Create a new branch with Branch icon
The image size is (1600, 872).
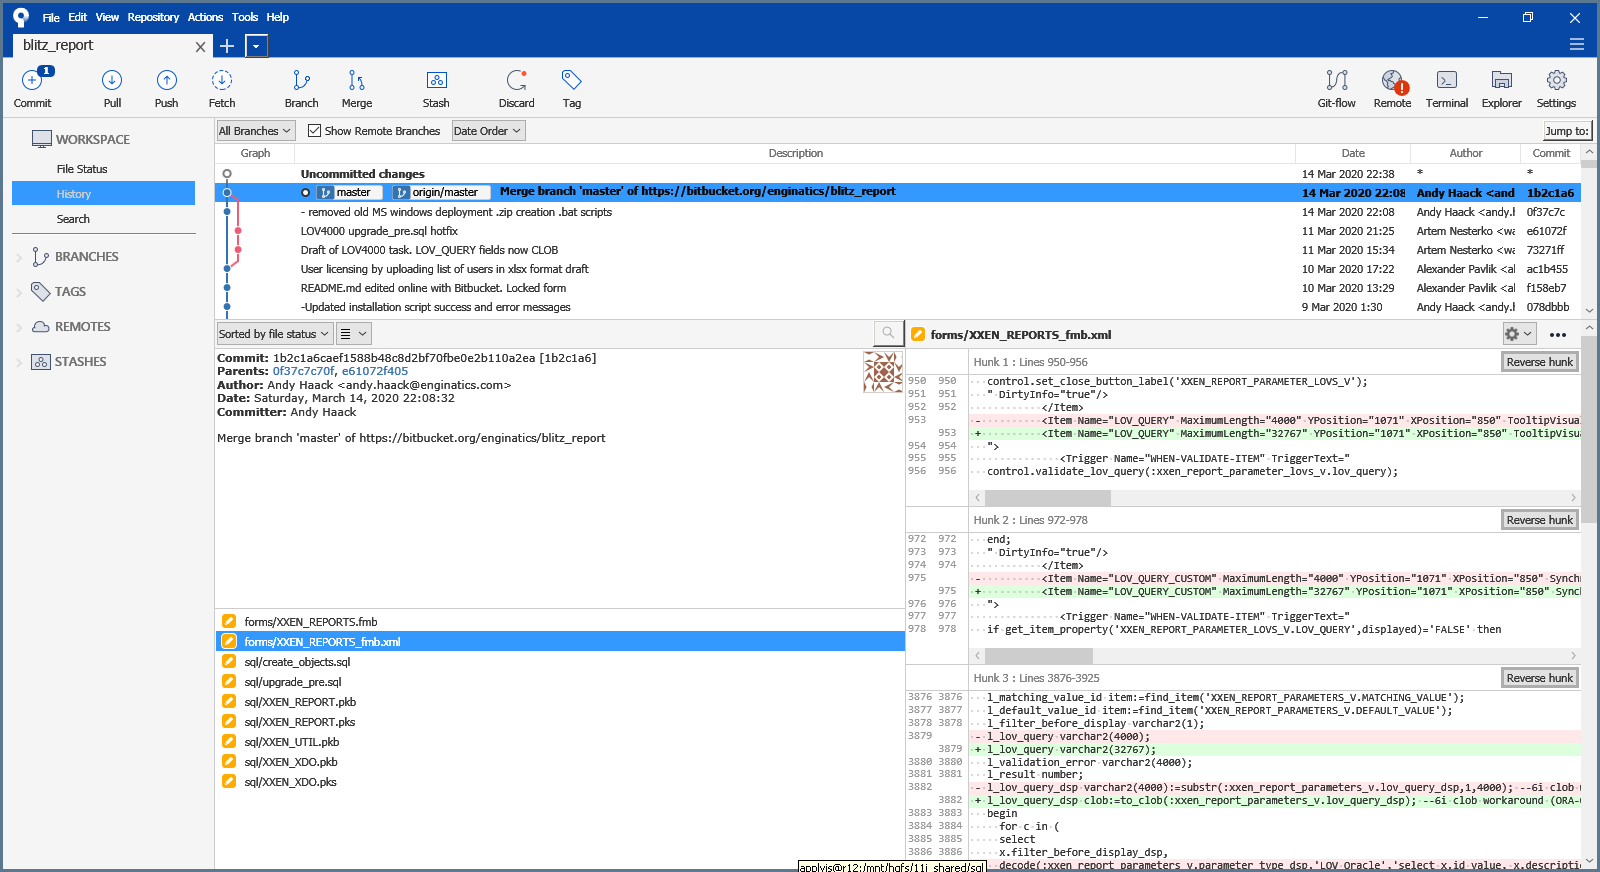(301, 87)
